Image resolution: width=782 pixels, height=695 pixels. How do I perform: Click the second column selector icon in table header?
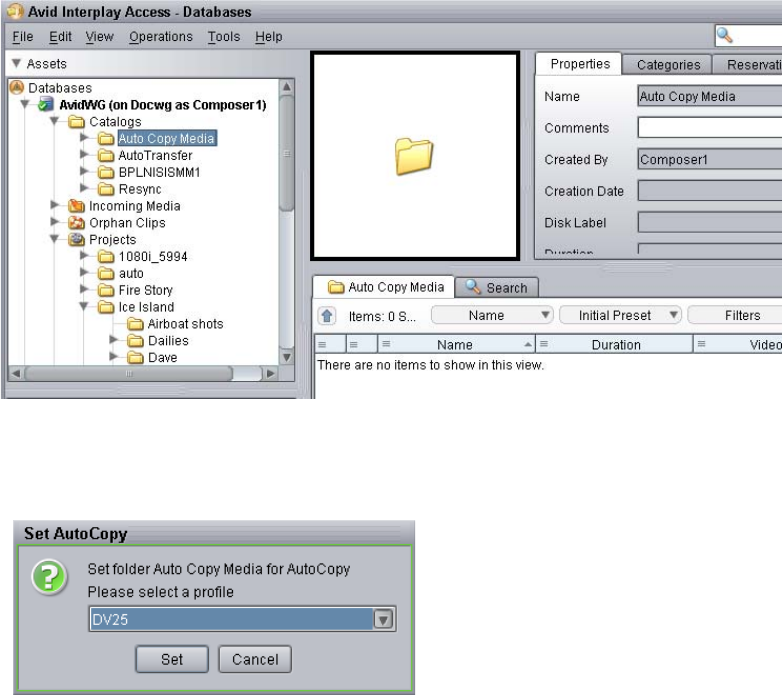[x=354, y=345]
